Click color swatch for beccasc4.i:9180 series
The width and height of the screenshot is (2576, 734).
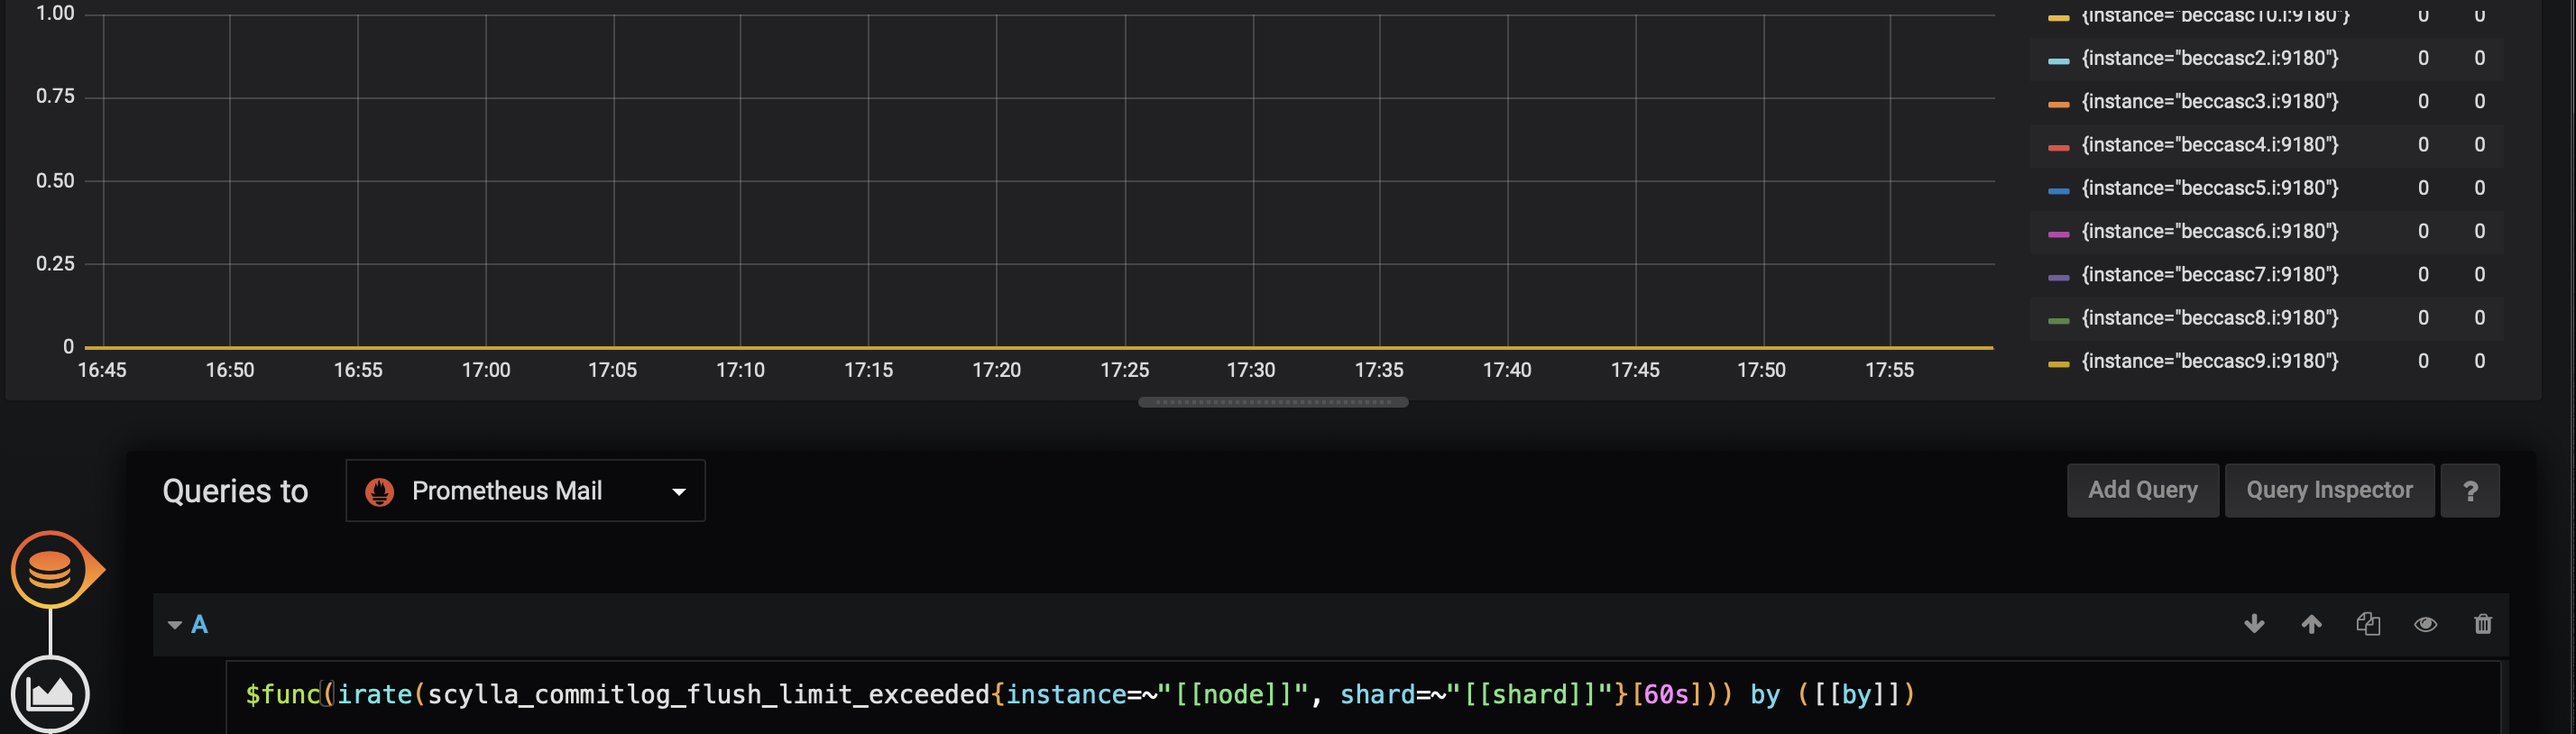tap(2058, 146)
